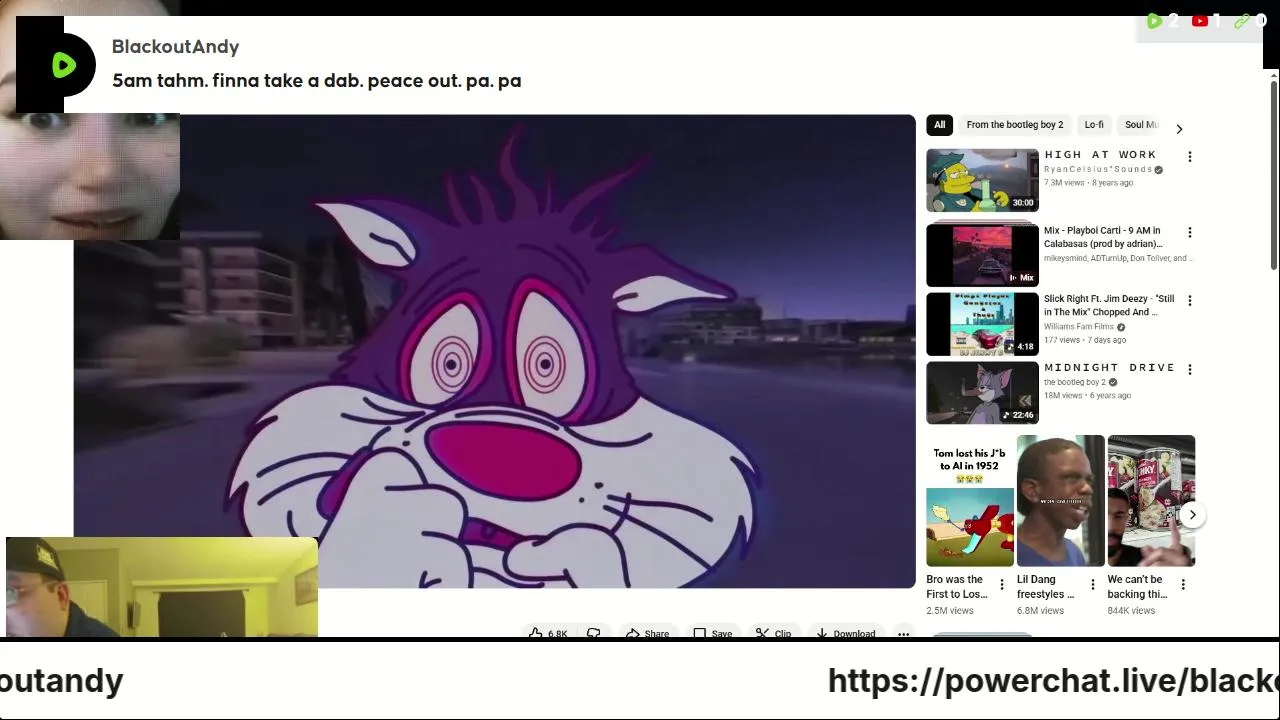The height and width of the screenshot is (720, 1280).
Task: Open options menu for Slick Right video
Action: tap(1189, 300)
